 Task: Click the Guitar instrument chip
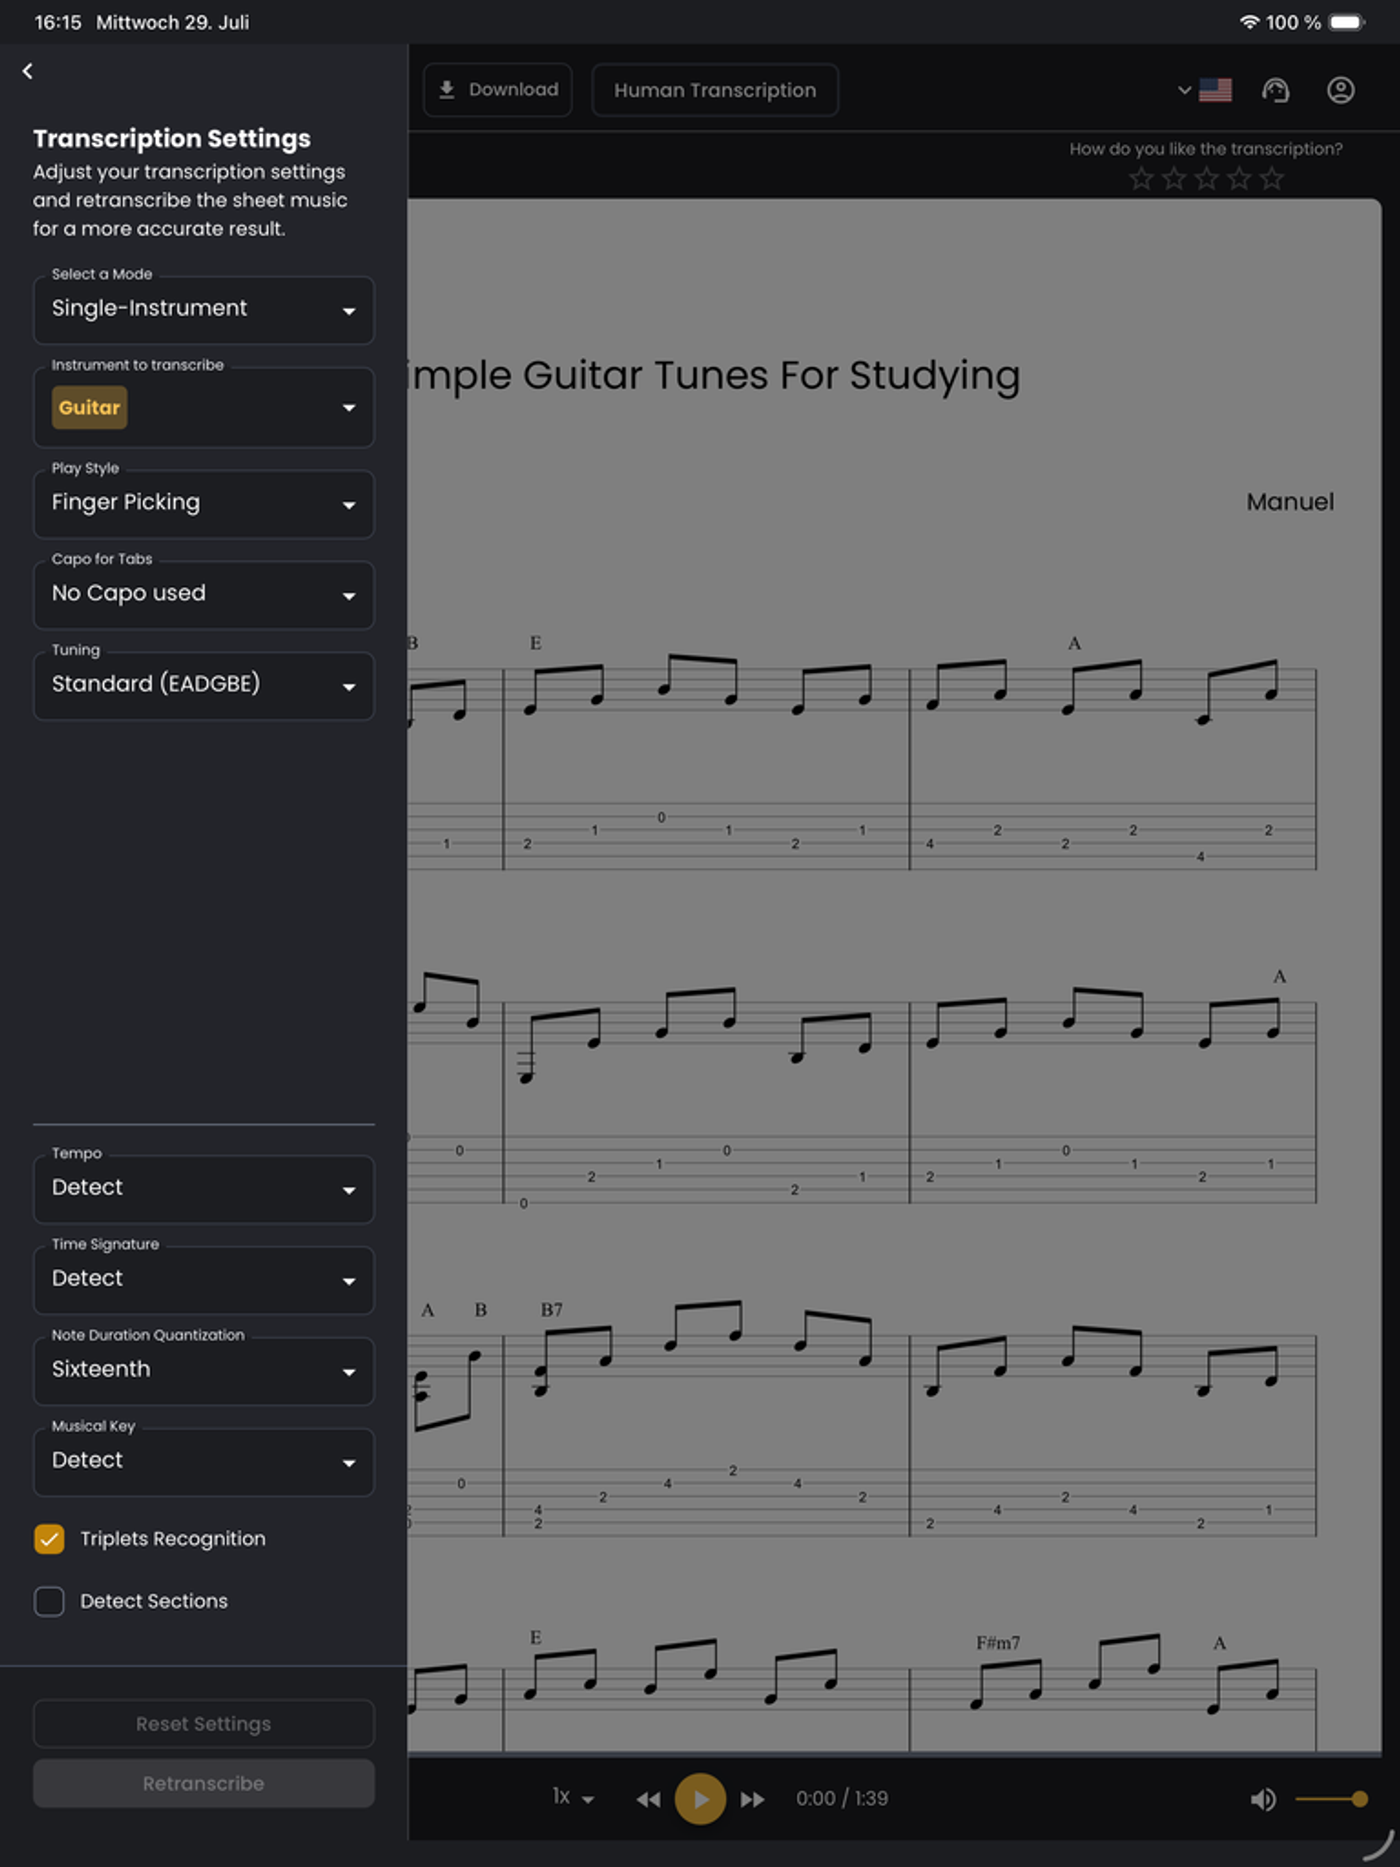click(89, 407)
